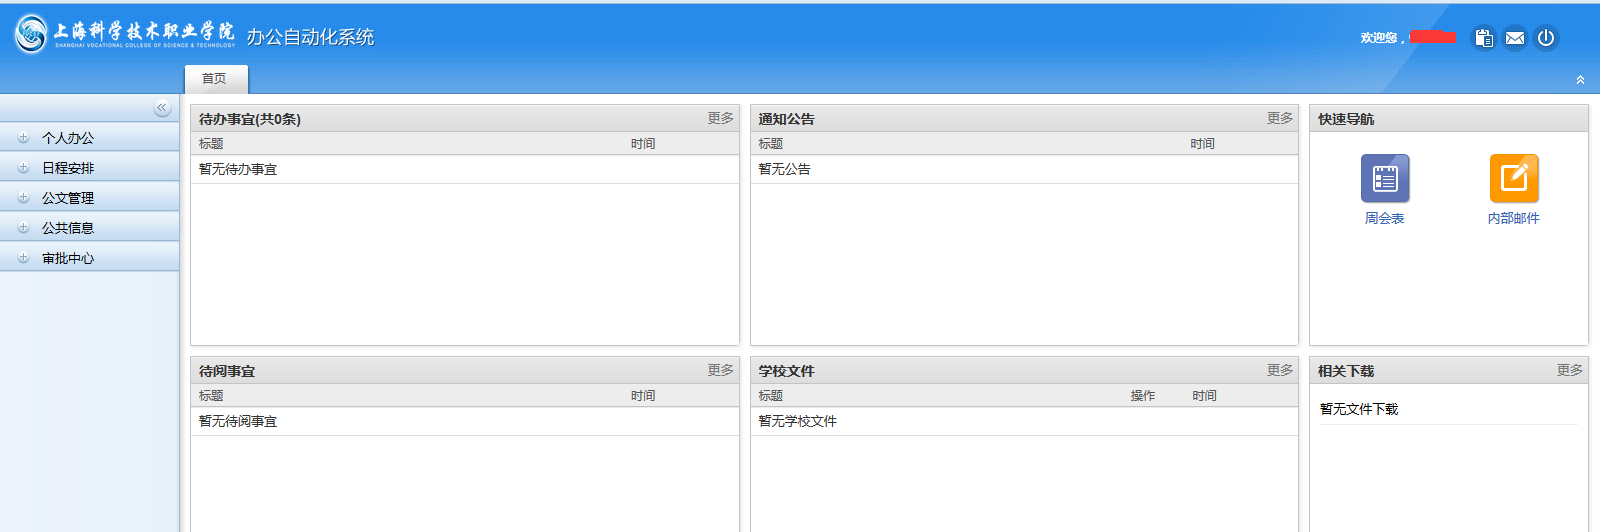Screen dimensions: 1600x532
Task: Click 更多 in the 待阅事宜 panel
Action: tap(720, 370)
